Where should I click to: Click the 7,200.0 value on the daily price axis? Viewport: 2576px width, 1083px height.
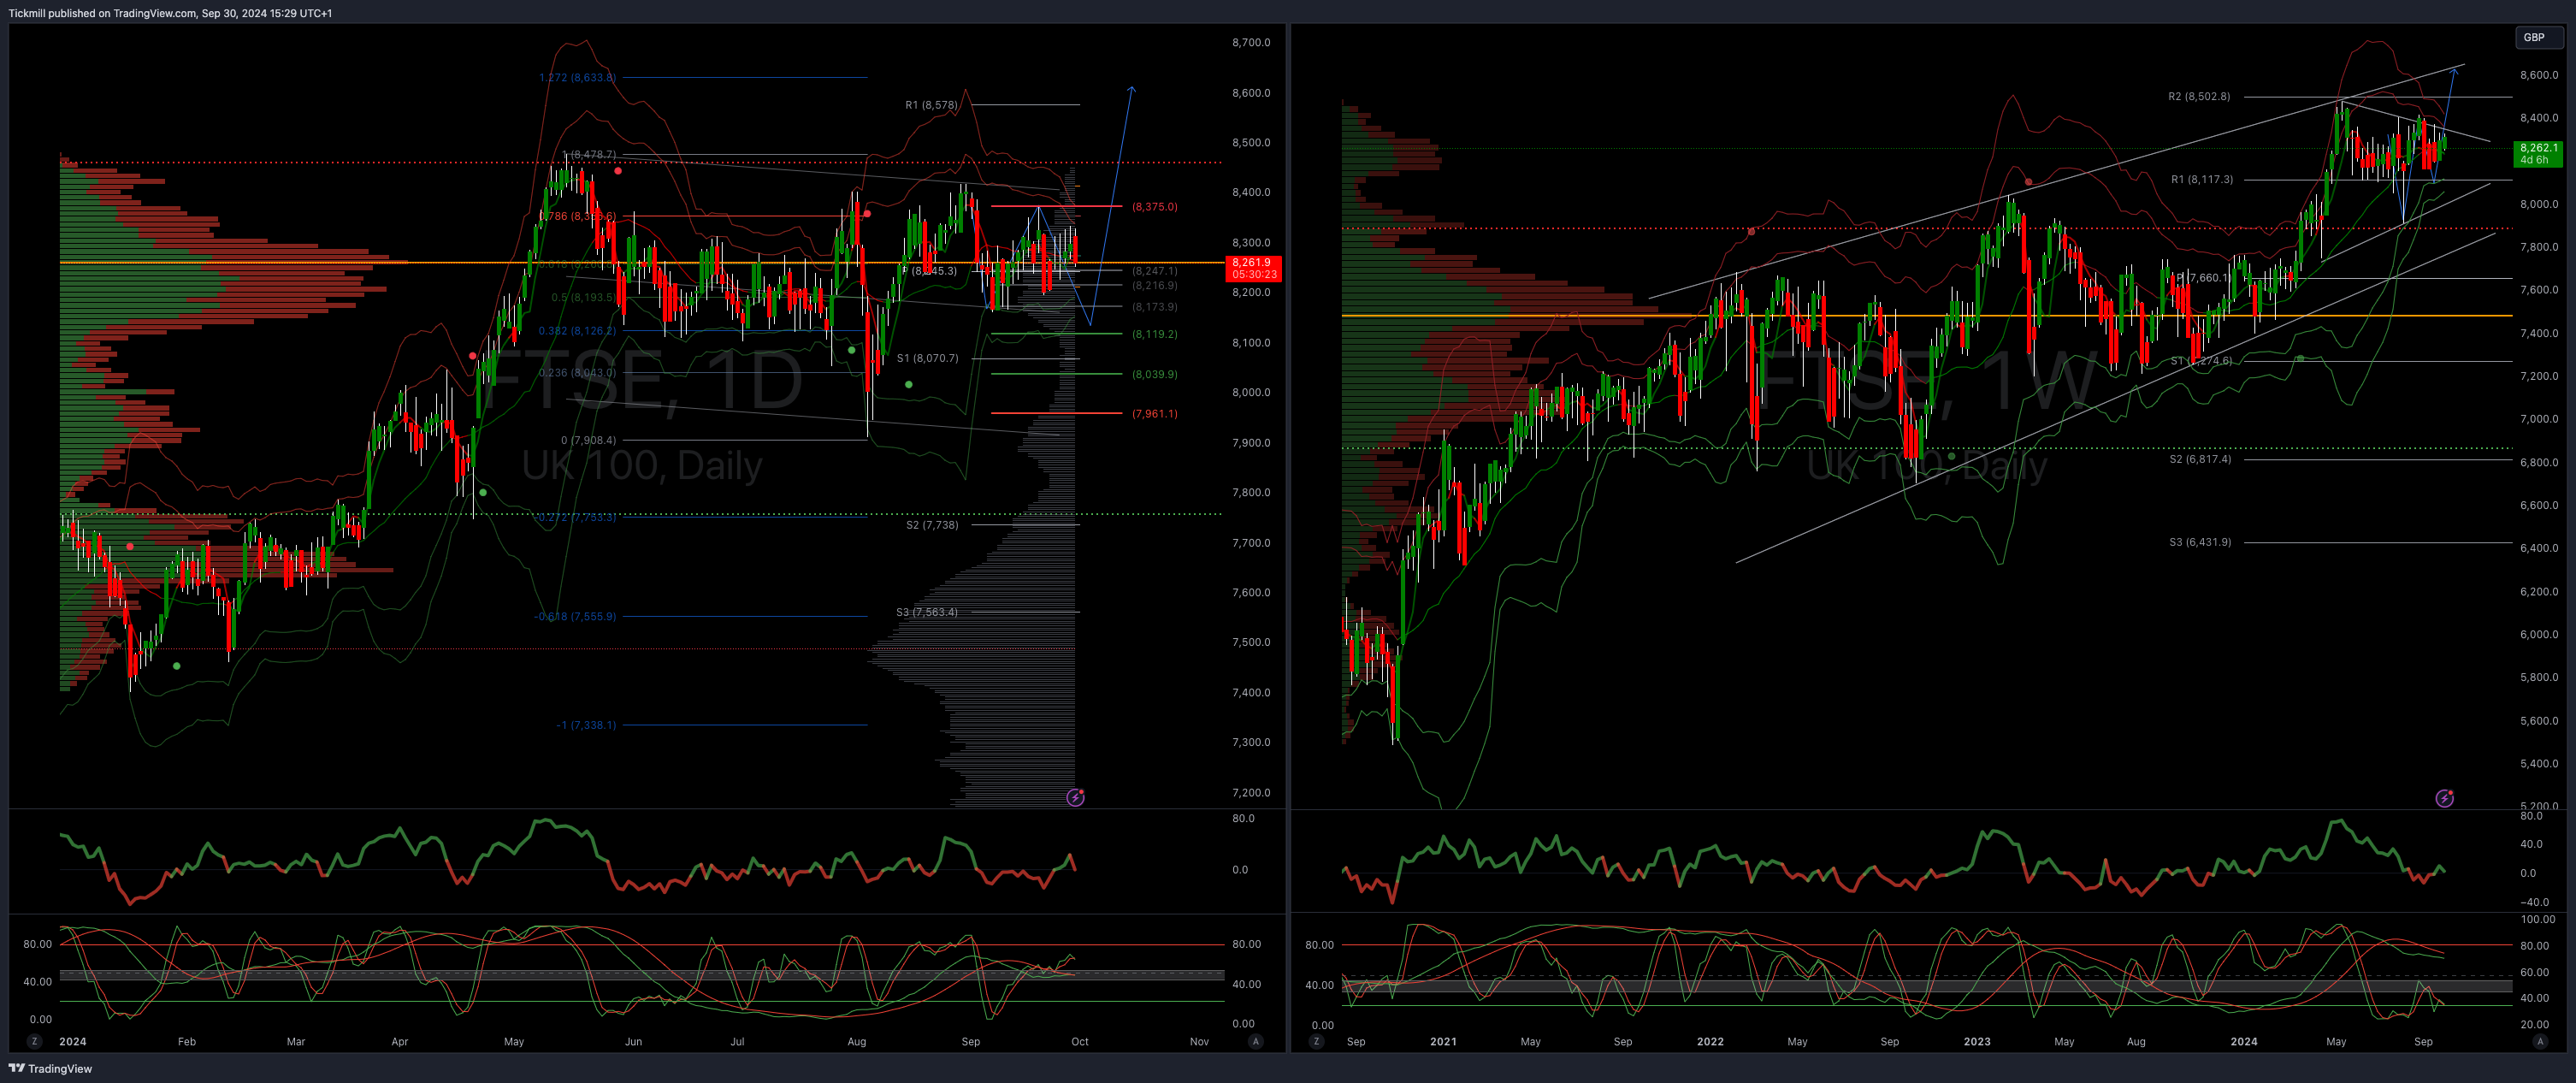(x=1251, y=792)
